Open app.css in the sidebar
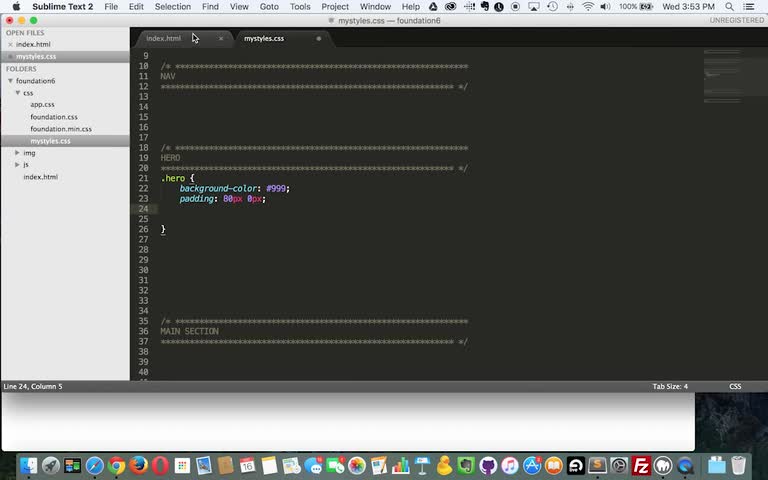The width and height of the screenshot is (768, 480). [x=42, y=104]
